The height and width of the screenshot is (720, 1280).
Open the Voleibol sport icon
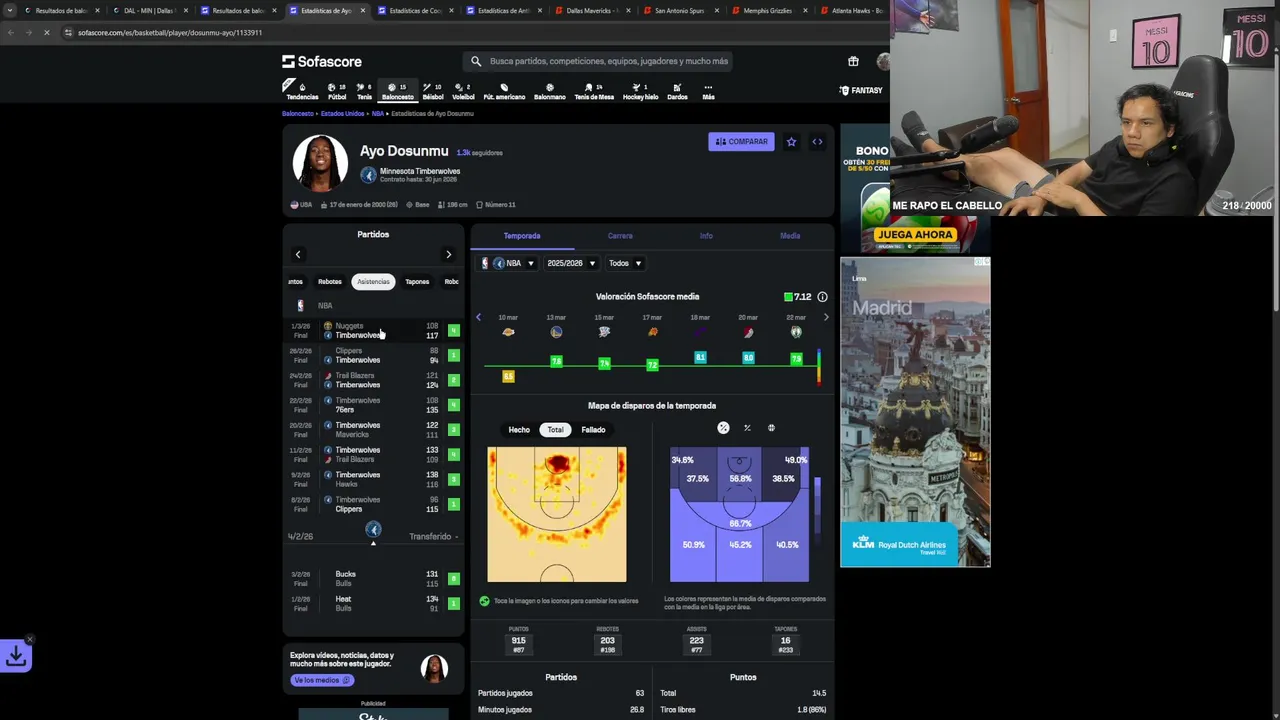click(x=463, y=91)
